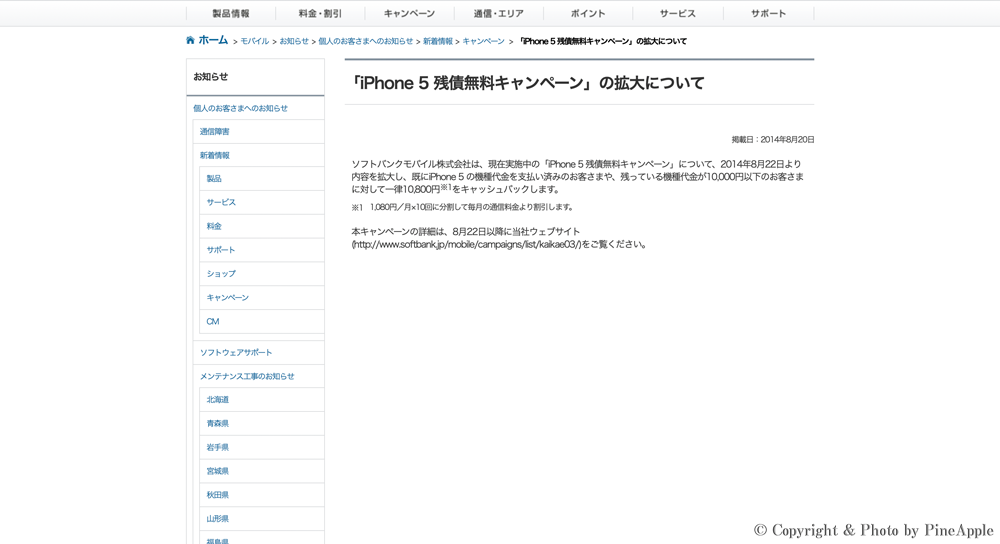This screenshot has height=544, width=1000.
Task: Open the CM sidebar subitem
Action: coord(212,322)
